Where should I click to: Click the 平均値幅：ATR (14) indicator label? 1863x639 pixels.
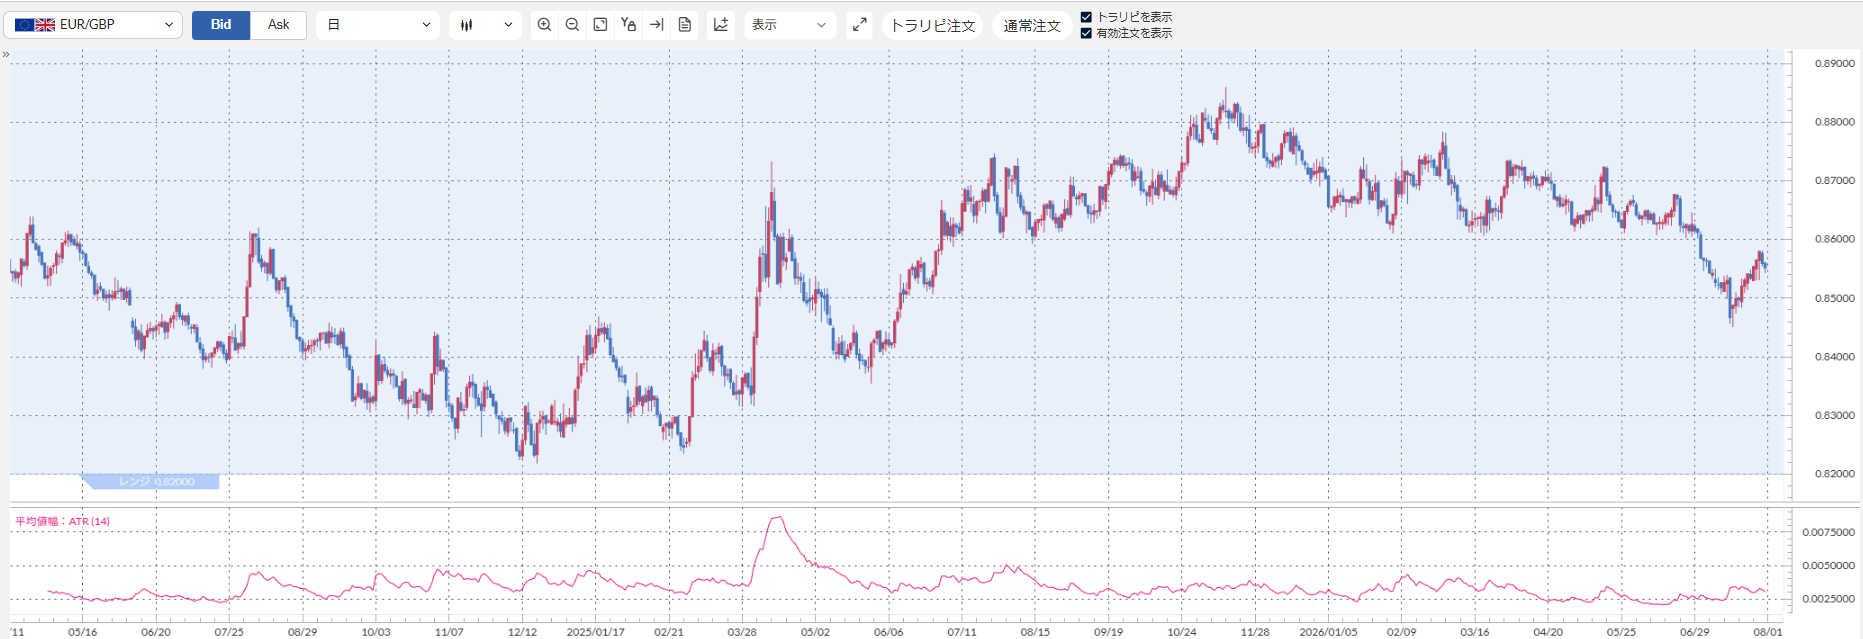click(62, 521)
